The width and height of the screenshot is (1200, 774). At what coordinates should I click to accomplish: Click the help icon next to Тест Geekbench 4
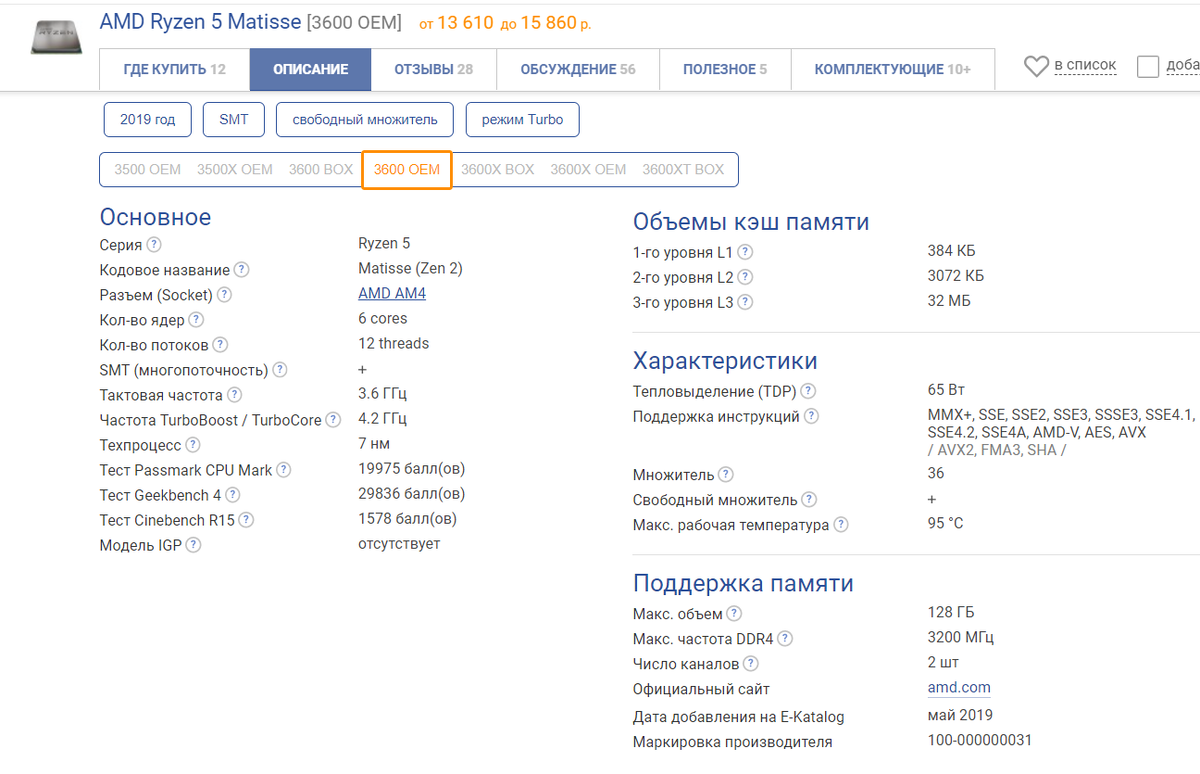pos(233,495)
